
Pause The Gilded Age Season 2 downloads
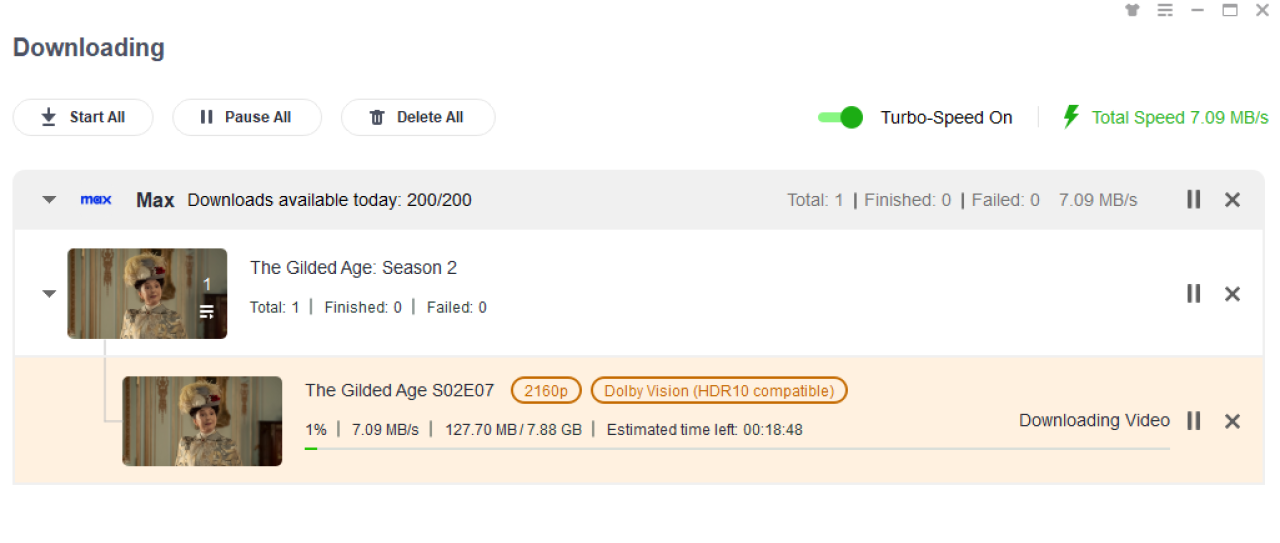pyautogui.click(x=1193, y=294)
